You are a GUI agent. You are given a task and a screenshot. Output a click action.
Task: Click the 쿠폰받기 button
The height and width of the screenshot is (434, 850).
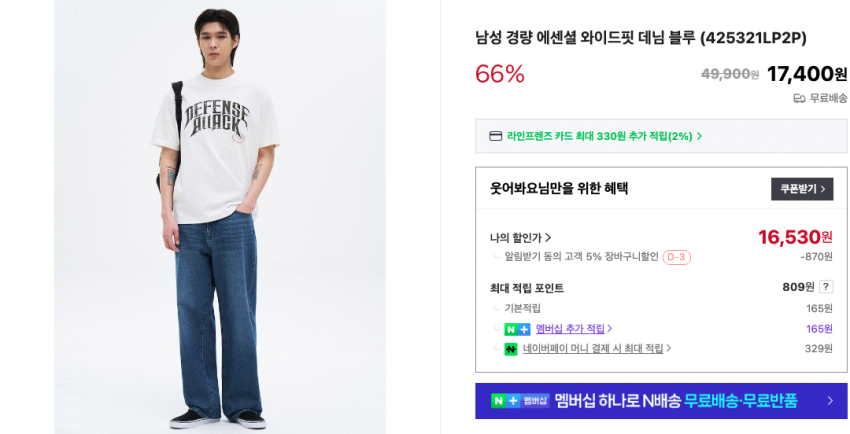click(x=802, y=189)
